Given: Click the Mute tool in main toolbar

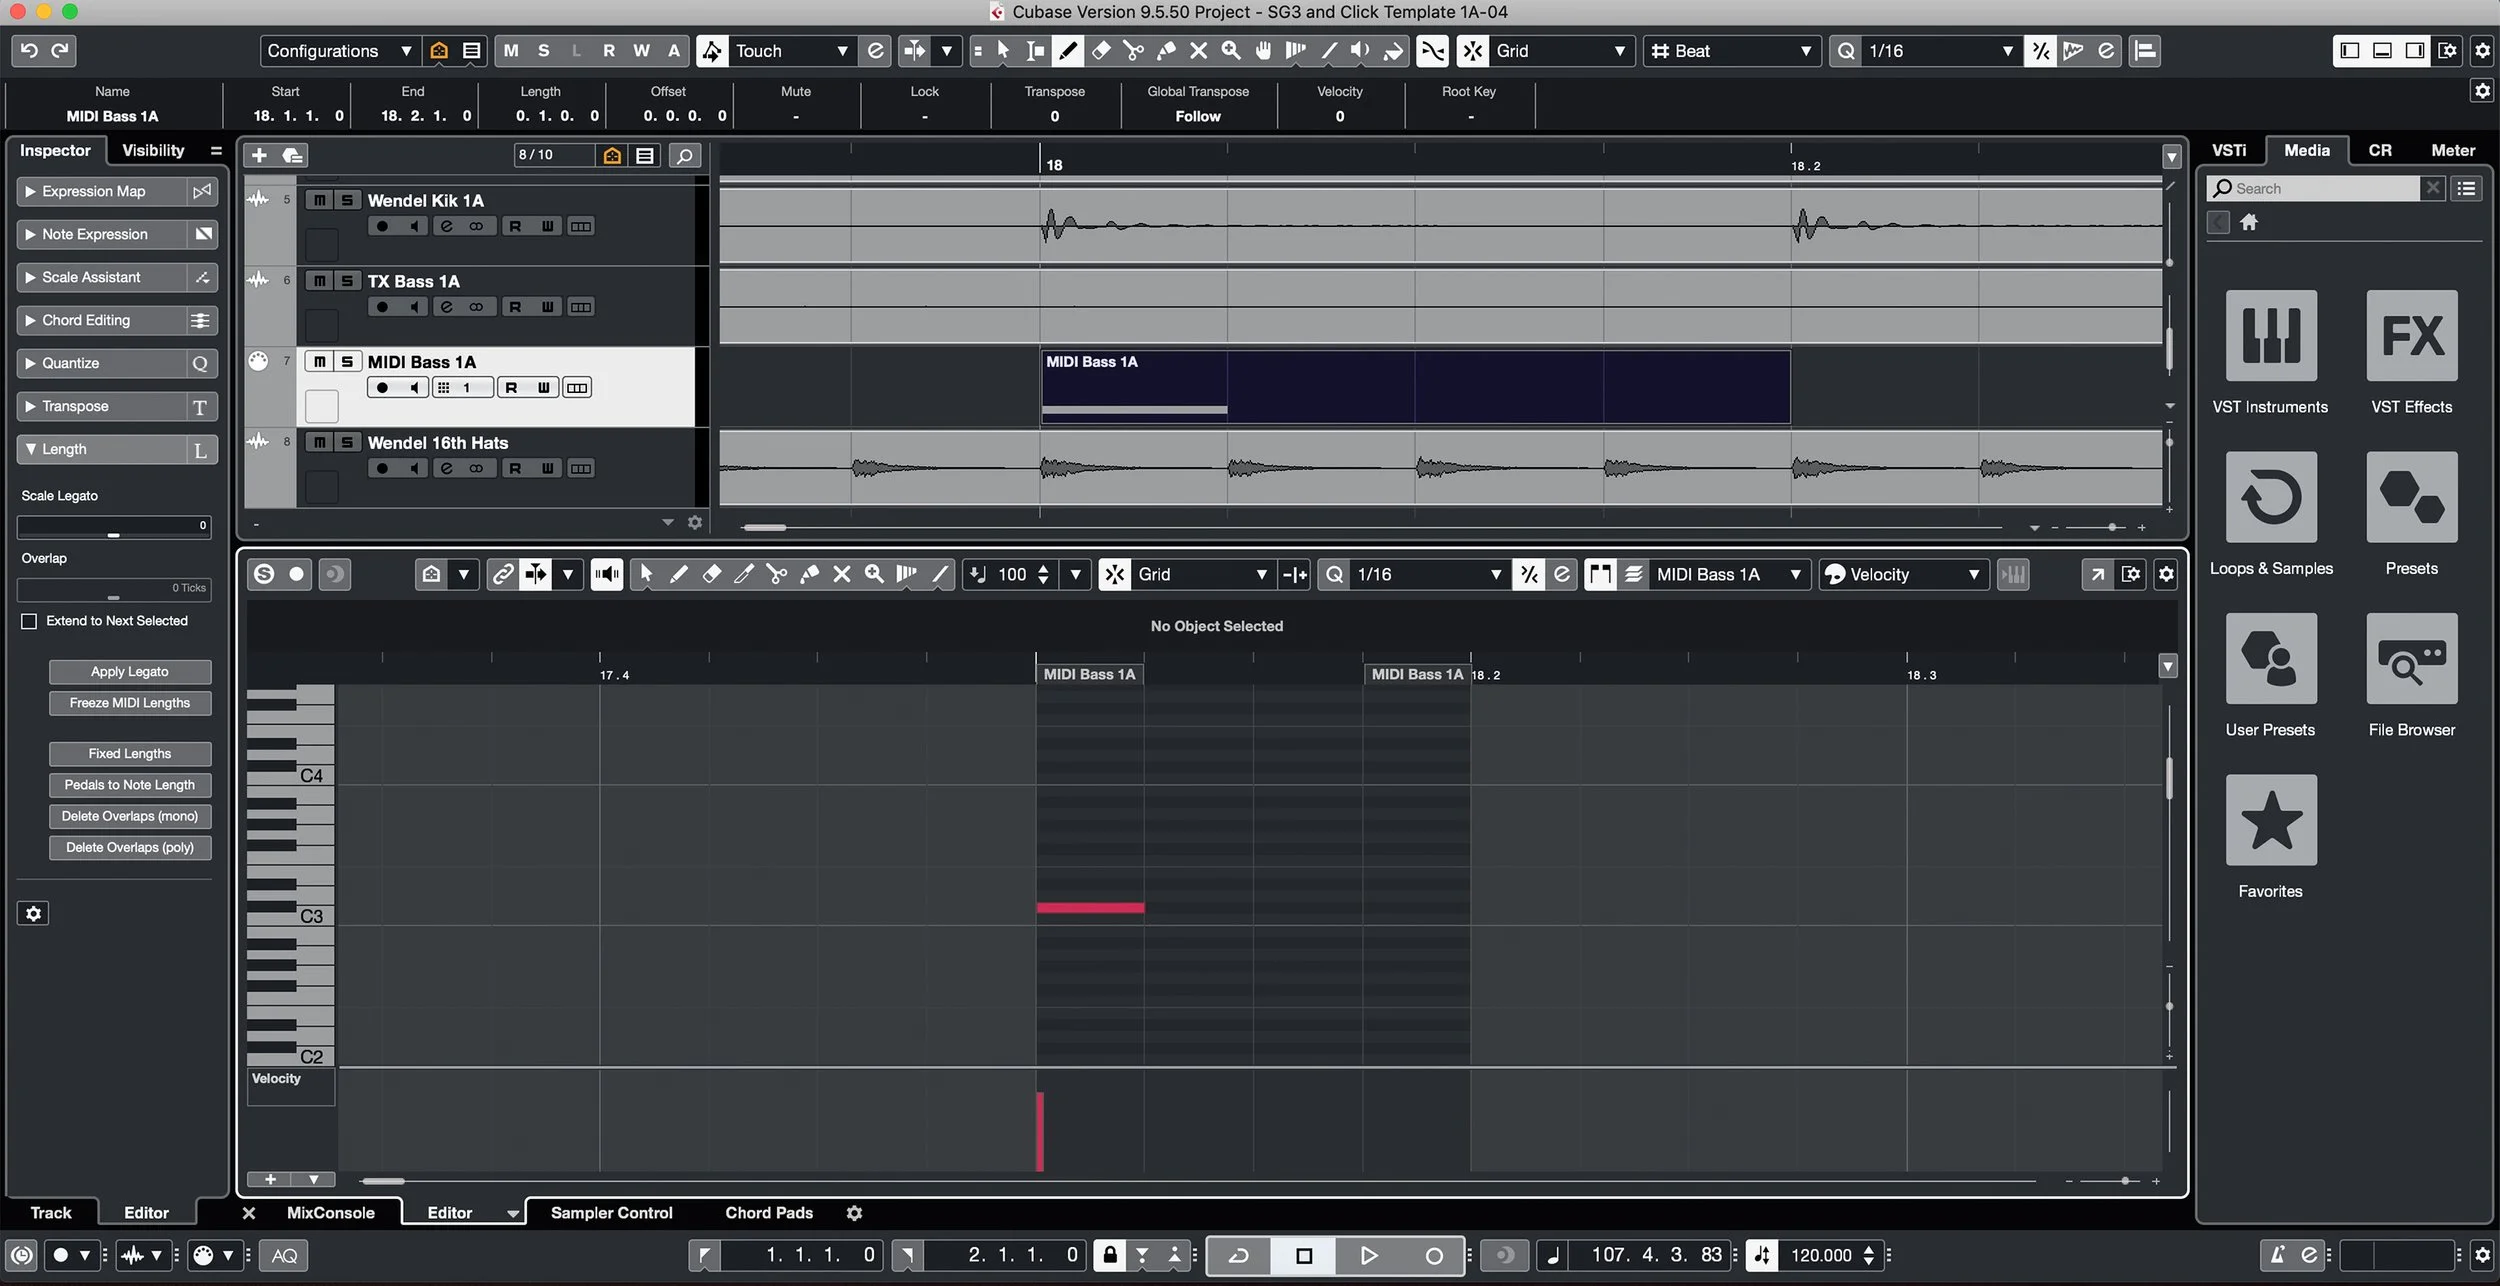Looking at the screenshot, I should pos(1198,51).
